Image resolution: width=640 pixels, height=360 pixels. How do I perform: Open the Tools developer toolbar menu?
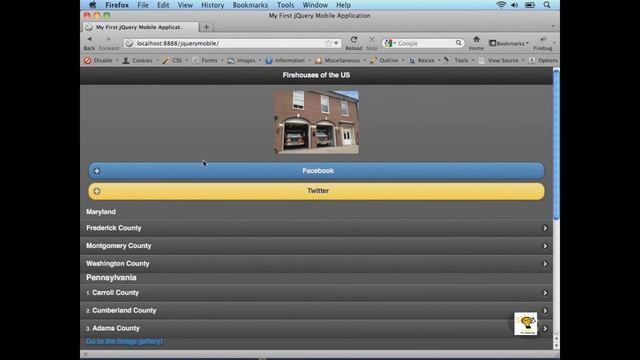coord(459,60)
